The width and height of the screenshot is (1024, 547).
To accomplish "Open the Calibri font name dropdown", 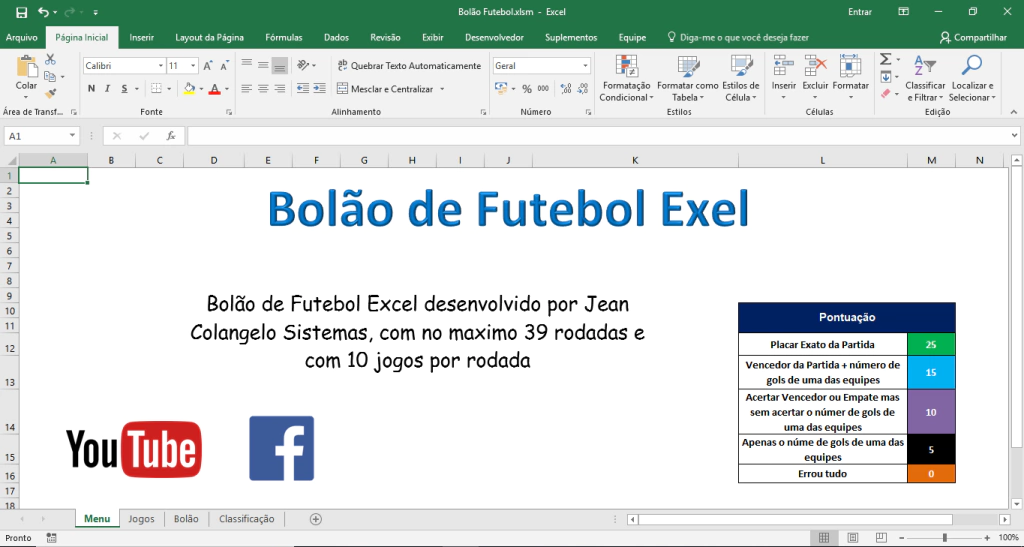I will tap(160, 66).
